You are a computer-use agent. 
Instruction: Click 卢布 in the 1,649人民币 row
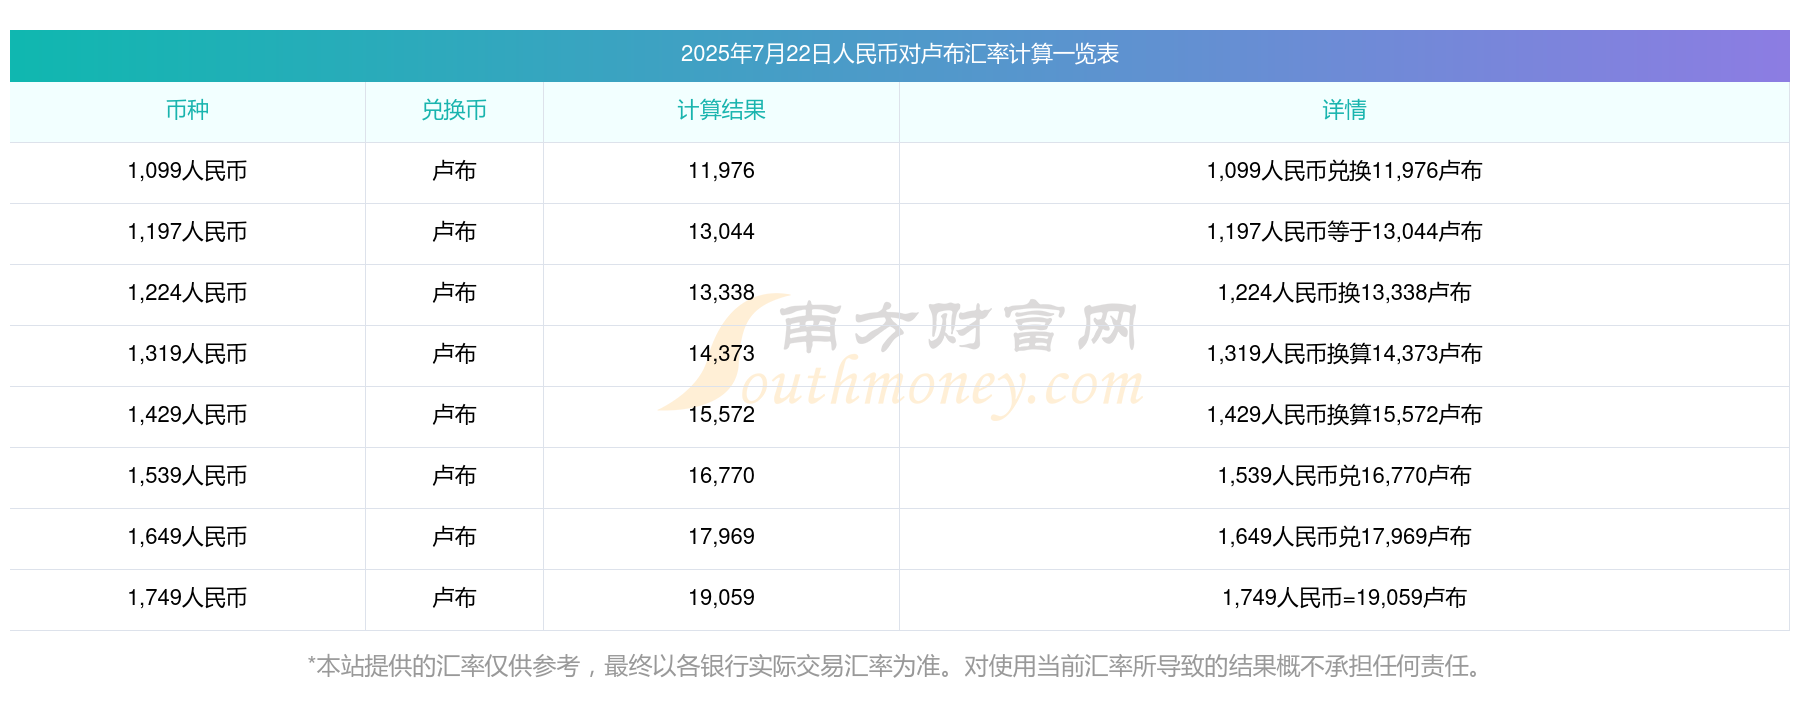[x=454, y=537]
